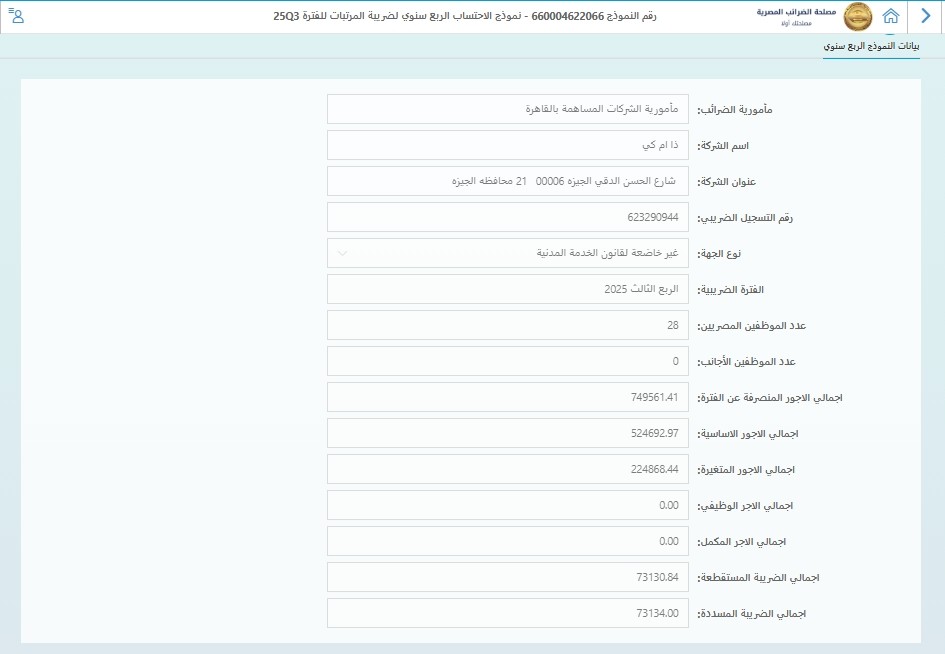Click the label اجمالي الاجر الوظيفي
Screen dimensions: 945x654
pos(745,506)
